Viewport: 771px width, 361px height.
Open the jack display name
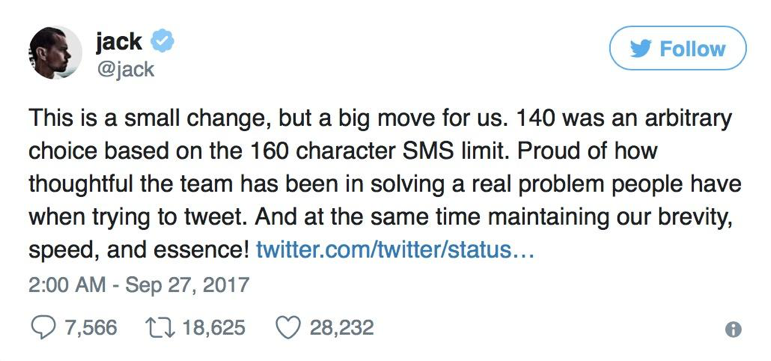119,41
